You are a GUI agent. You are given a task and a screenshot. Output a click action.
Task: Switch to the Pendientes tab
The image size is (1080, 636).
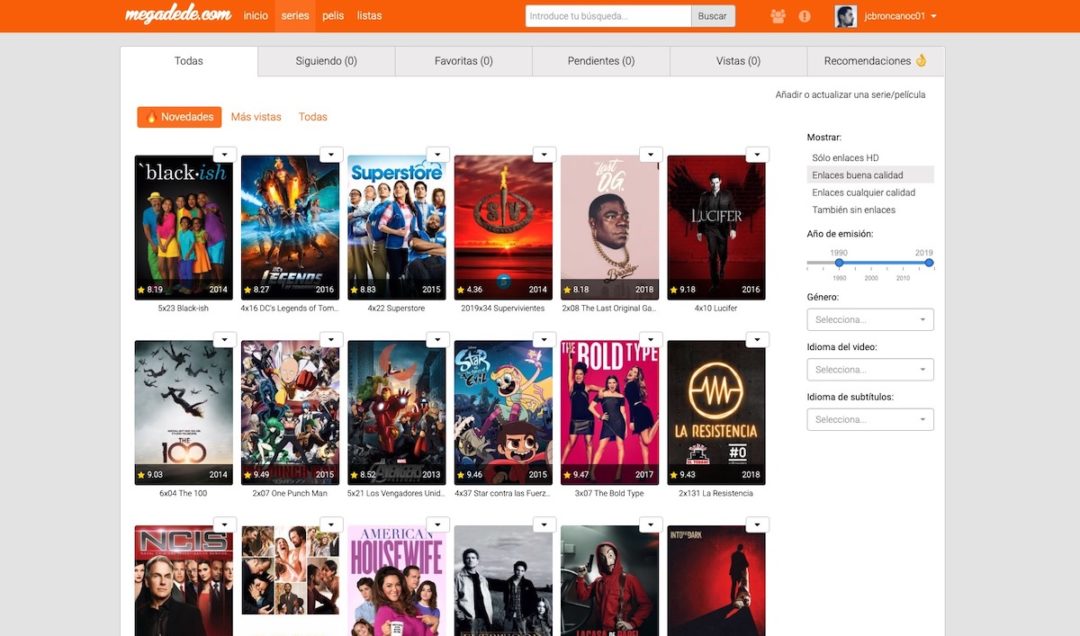coord(600,61)
